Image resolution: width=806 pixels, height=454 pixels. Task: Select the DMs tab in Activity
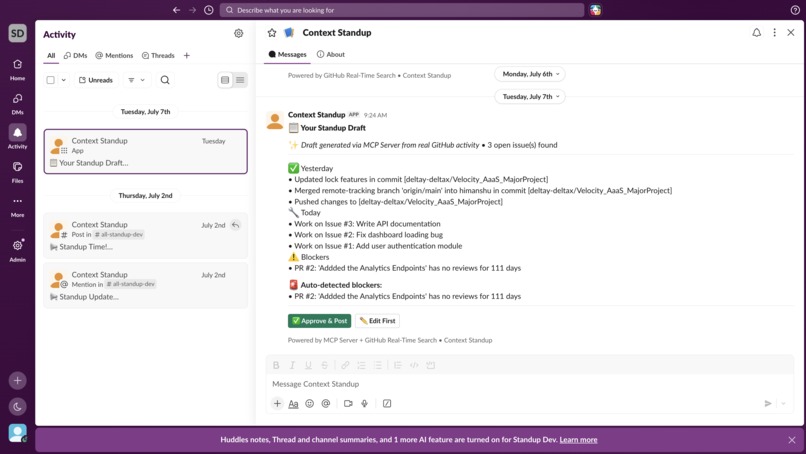(76, 56)
